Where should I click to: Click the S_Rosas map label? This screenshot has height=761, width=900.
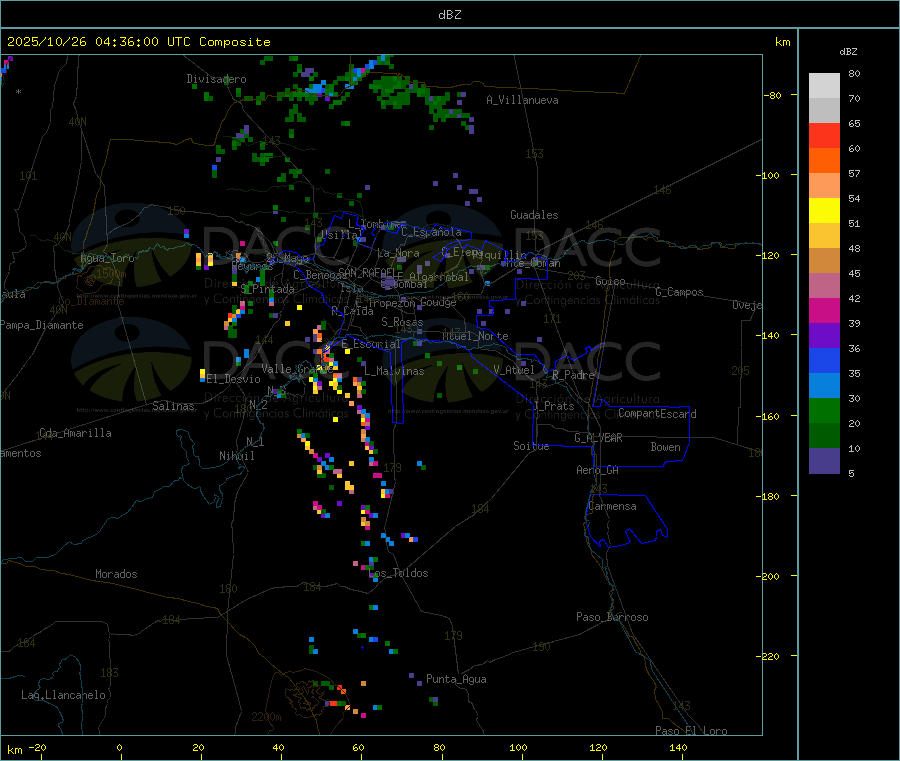402,322
